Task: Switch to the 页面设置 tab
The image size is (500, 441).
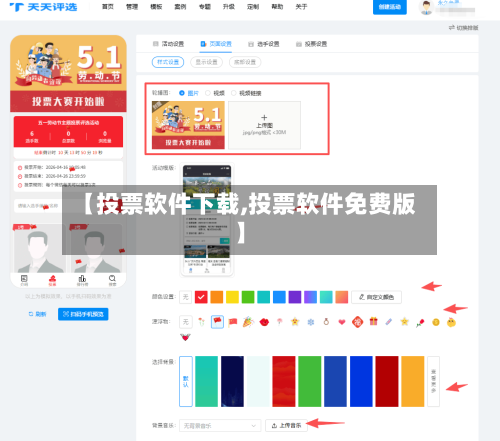Action: pyautogui.click(x=216, y=44)
